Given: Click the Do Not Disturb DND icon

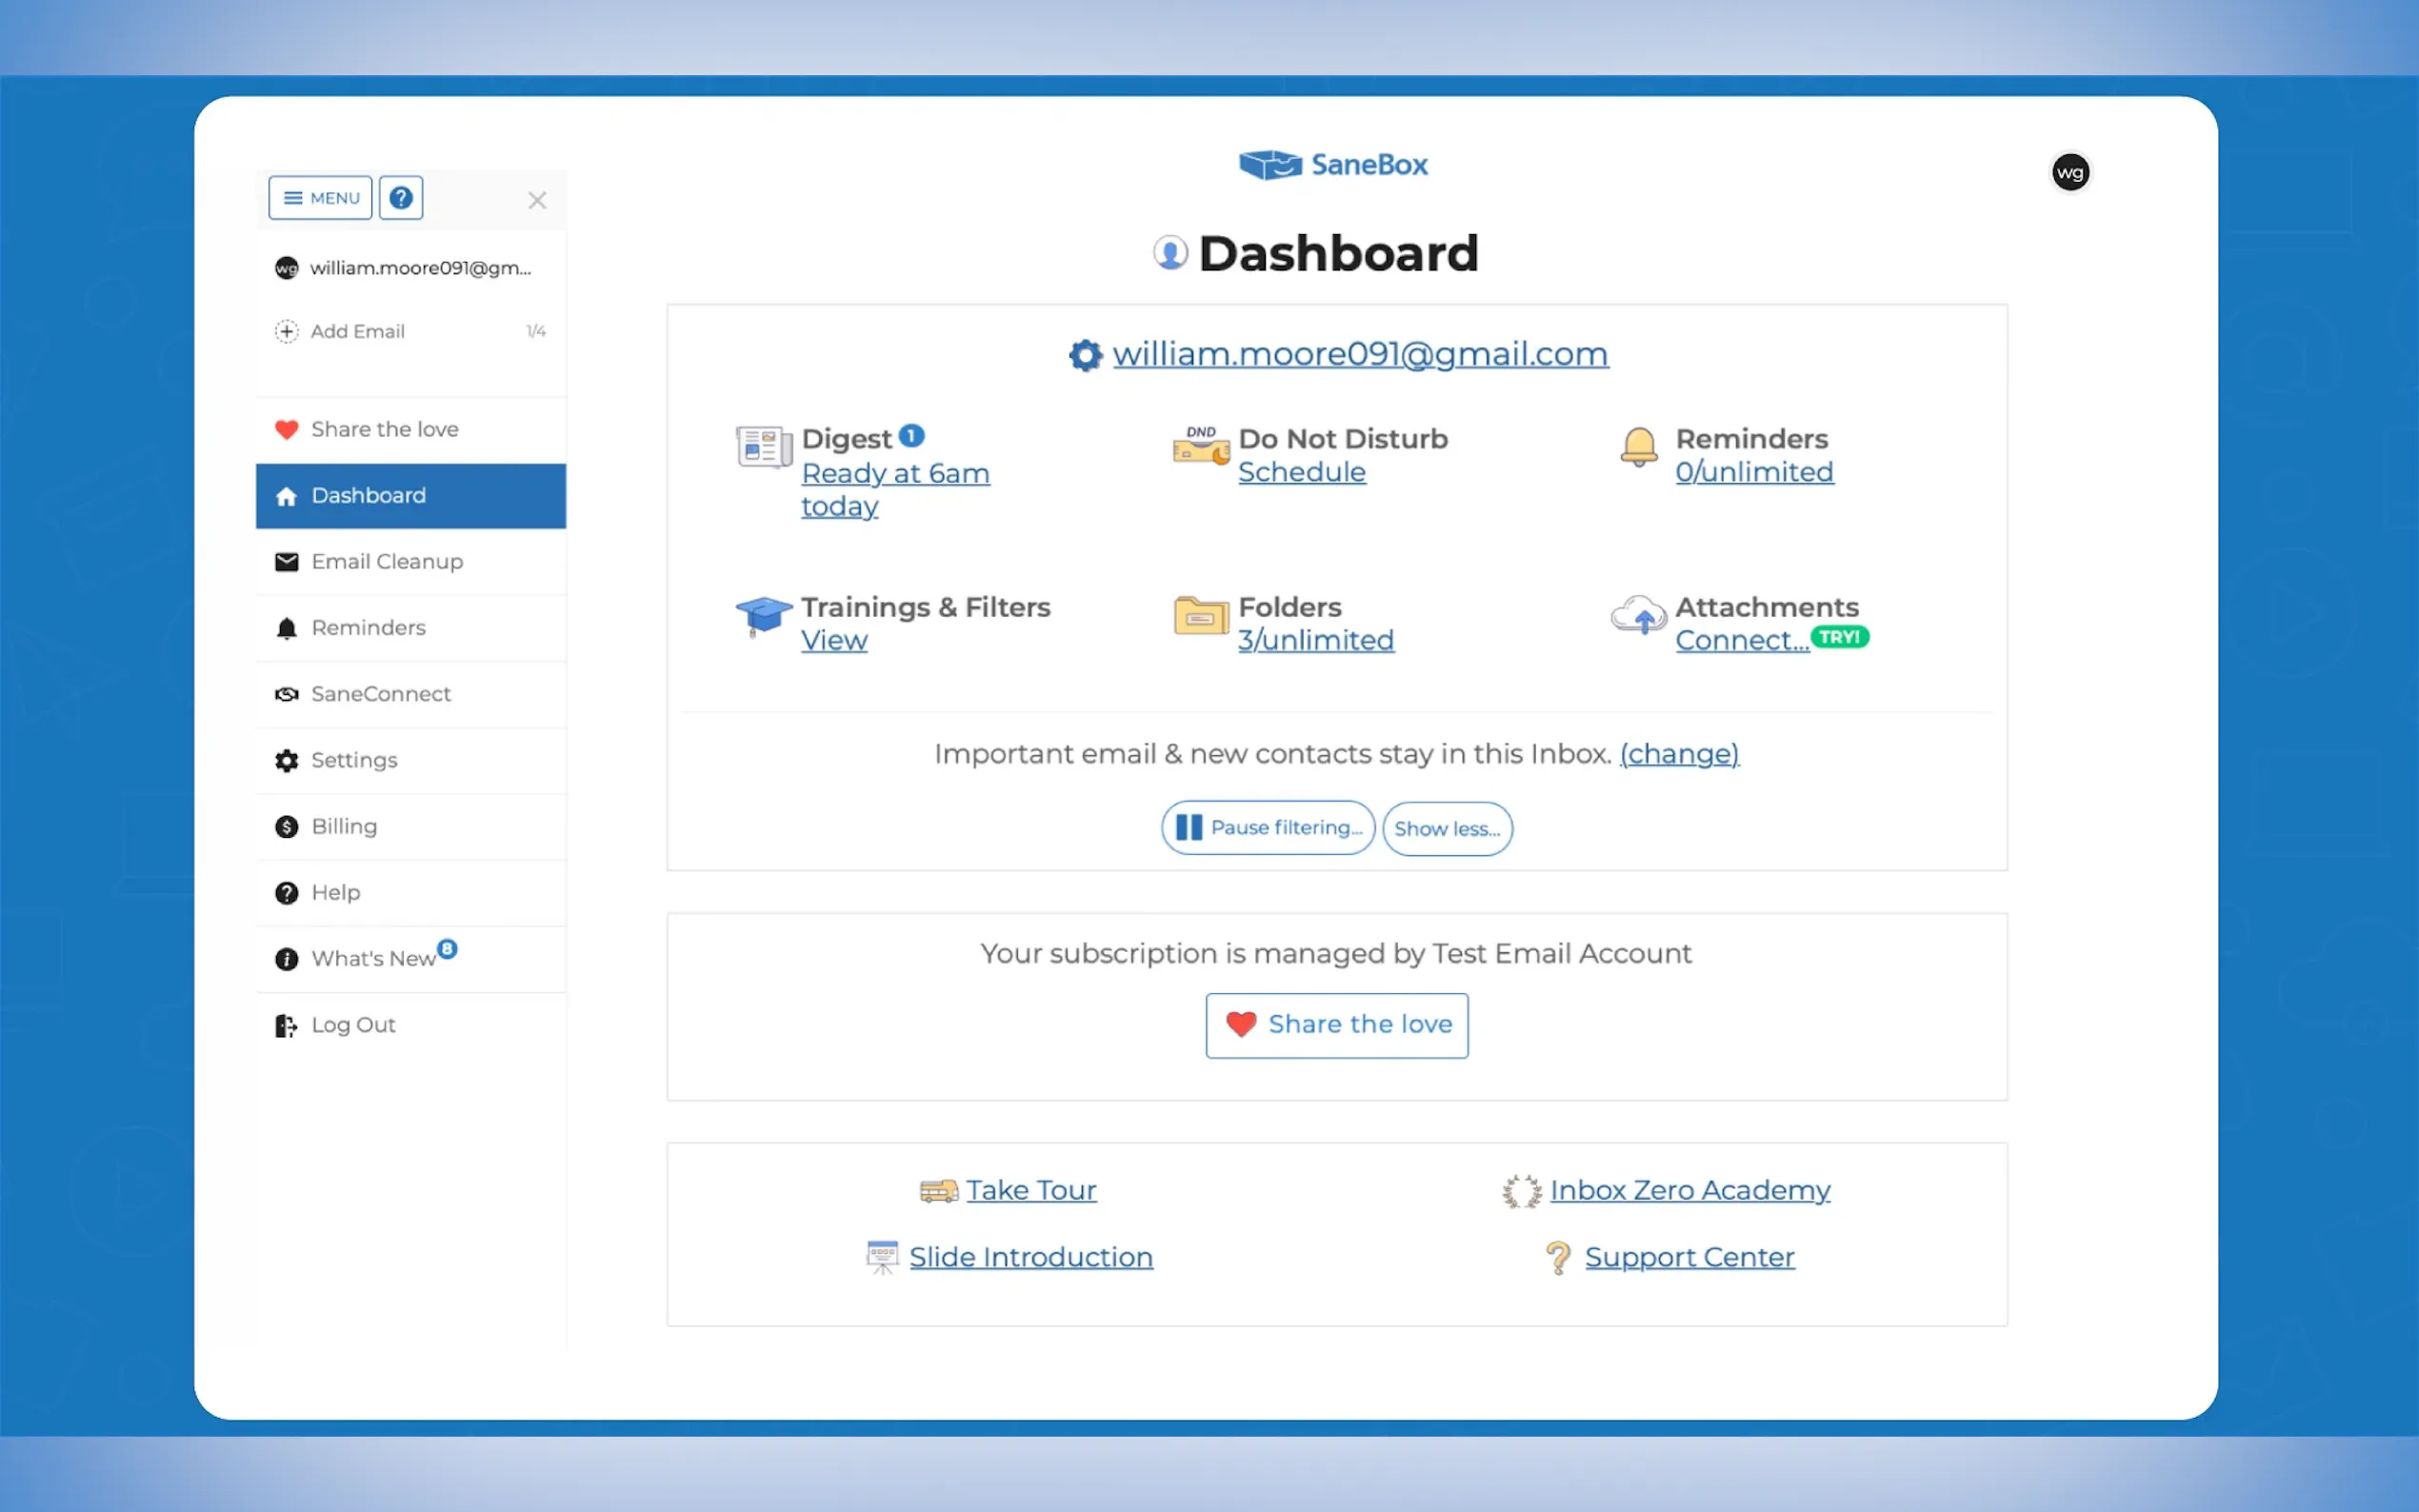Looking at the screenshot, I should [1200, 447].
